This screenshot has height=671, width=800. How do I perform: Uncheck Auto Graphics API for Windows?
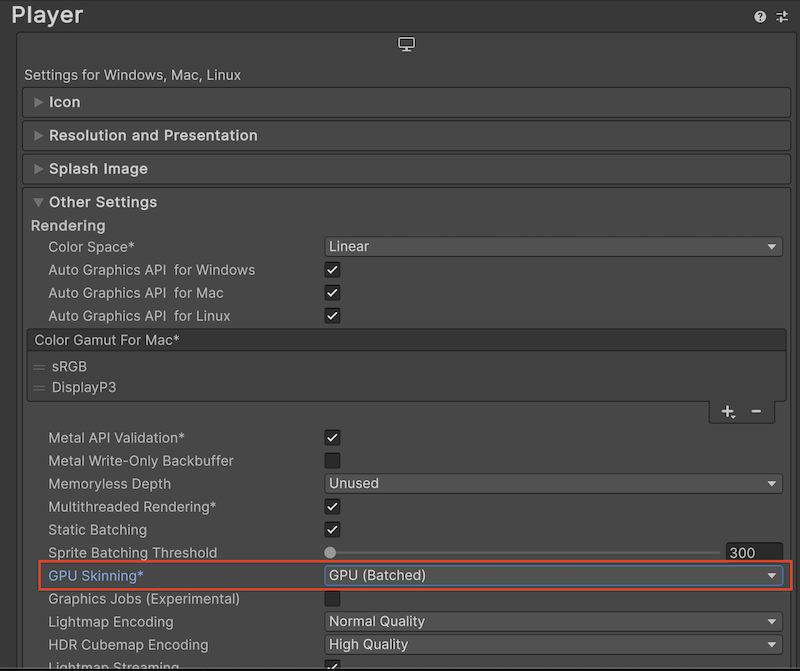(x=333, y=270)
